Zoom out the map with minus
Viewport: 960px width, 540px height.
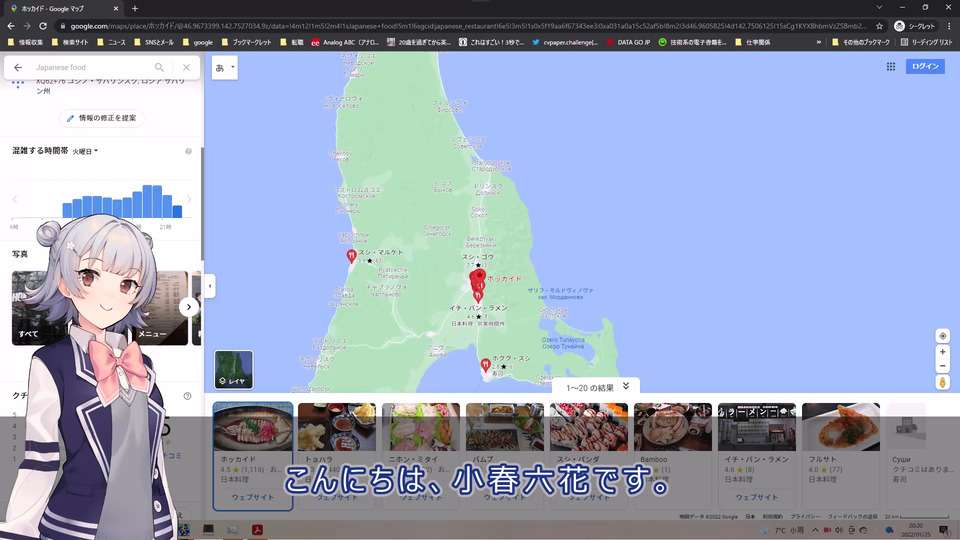coord(942,366)
